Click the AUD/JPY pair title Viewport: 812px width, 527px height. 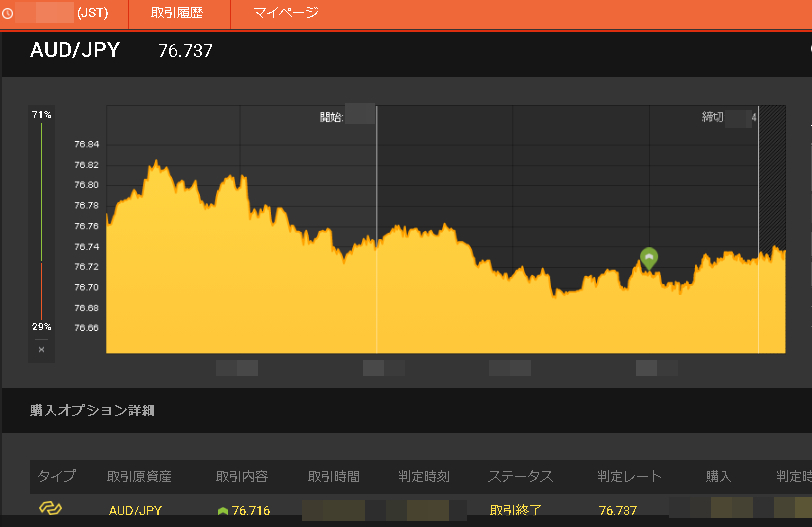tap(75, 50)
